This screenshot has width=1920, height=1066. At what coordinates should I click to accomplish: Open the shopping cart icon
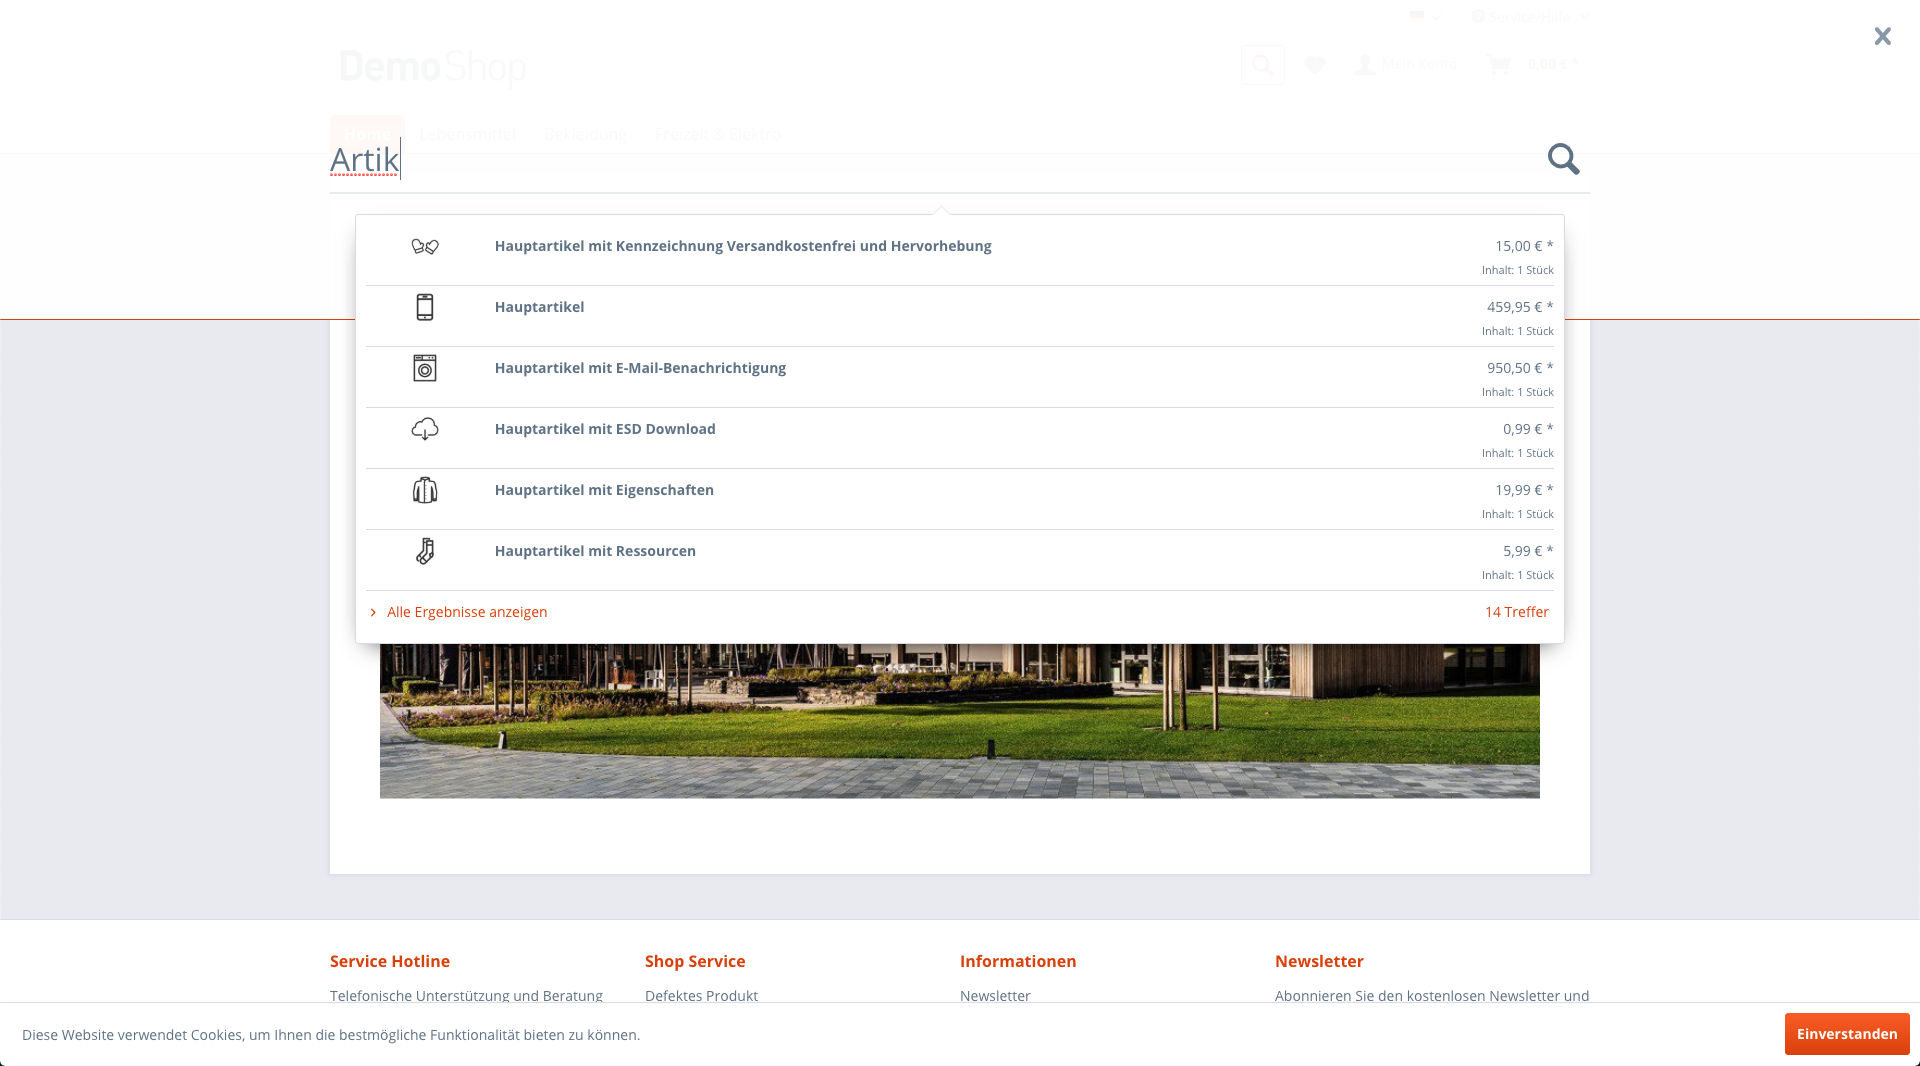tap(1498, 65)
